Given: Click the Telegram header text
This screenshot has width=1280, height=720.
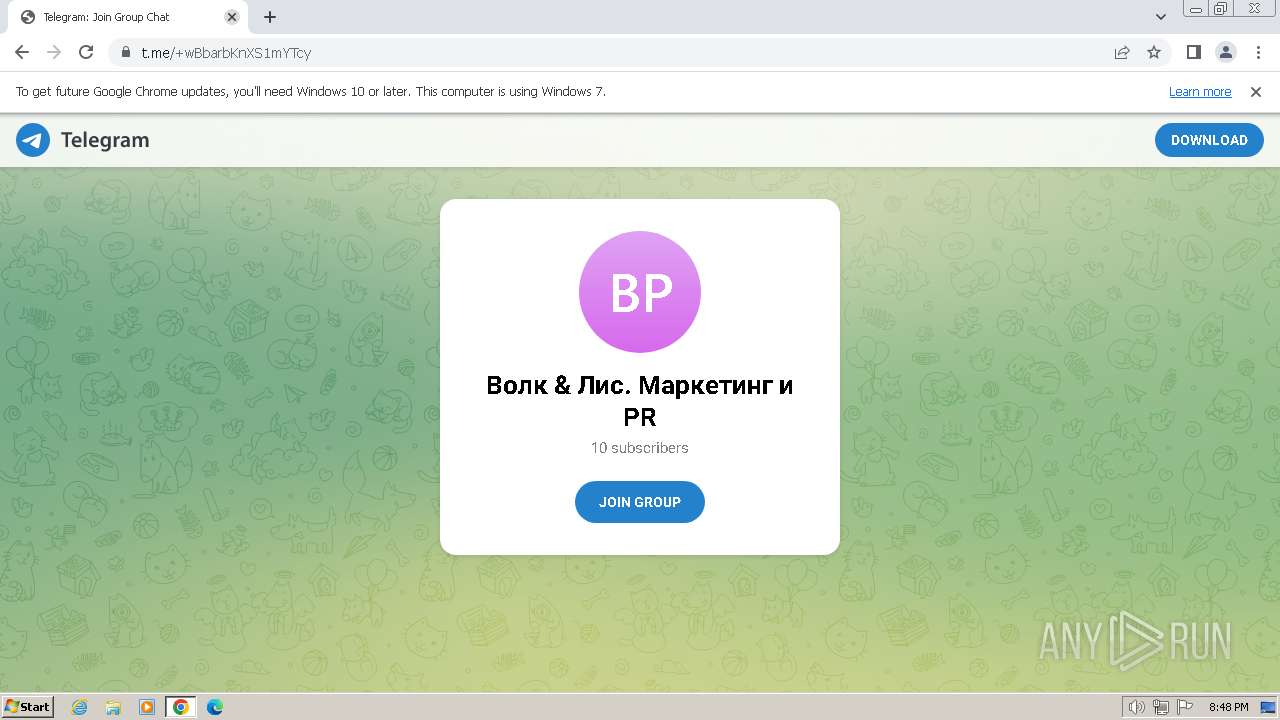Looking at the screenshot, I should [x=105, y=140].
